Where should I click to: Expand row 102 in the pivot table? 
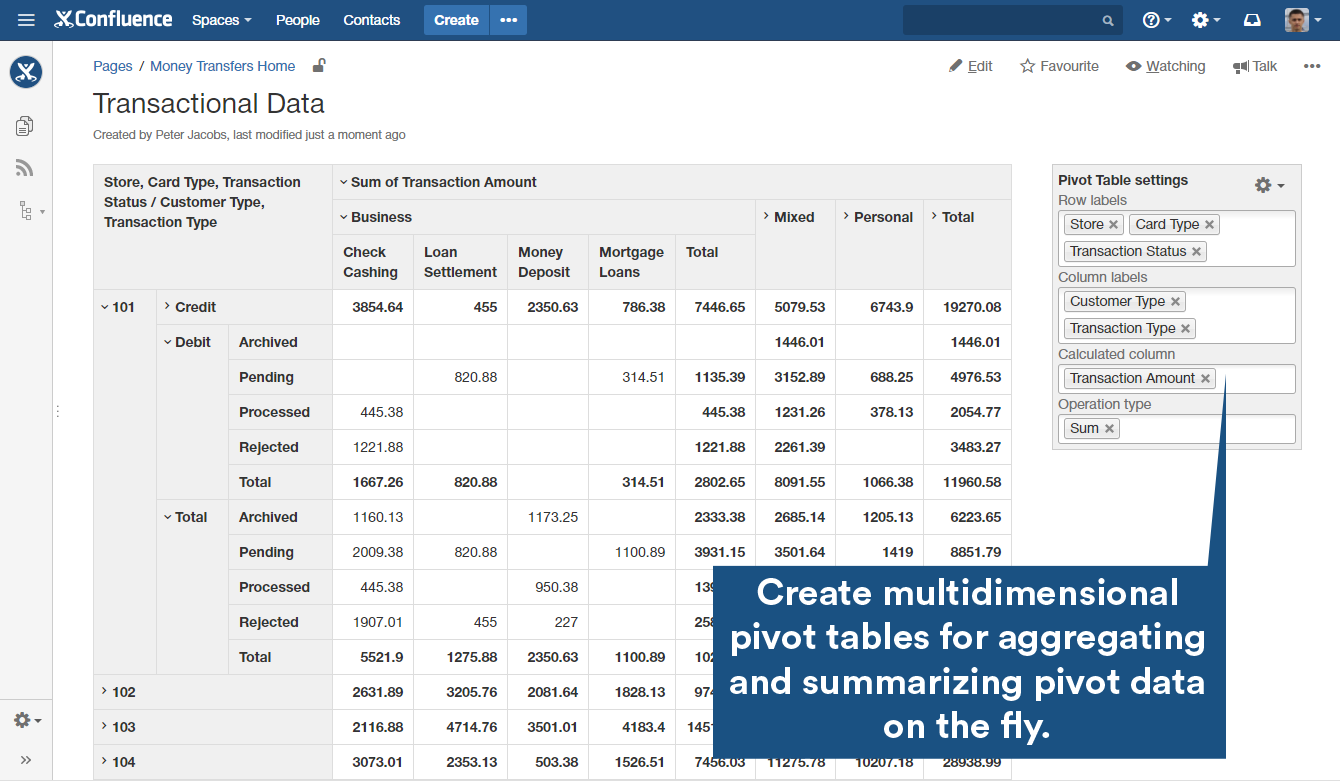[x=103, y=691]
